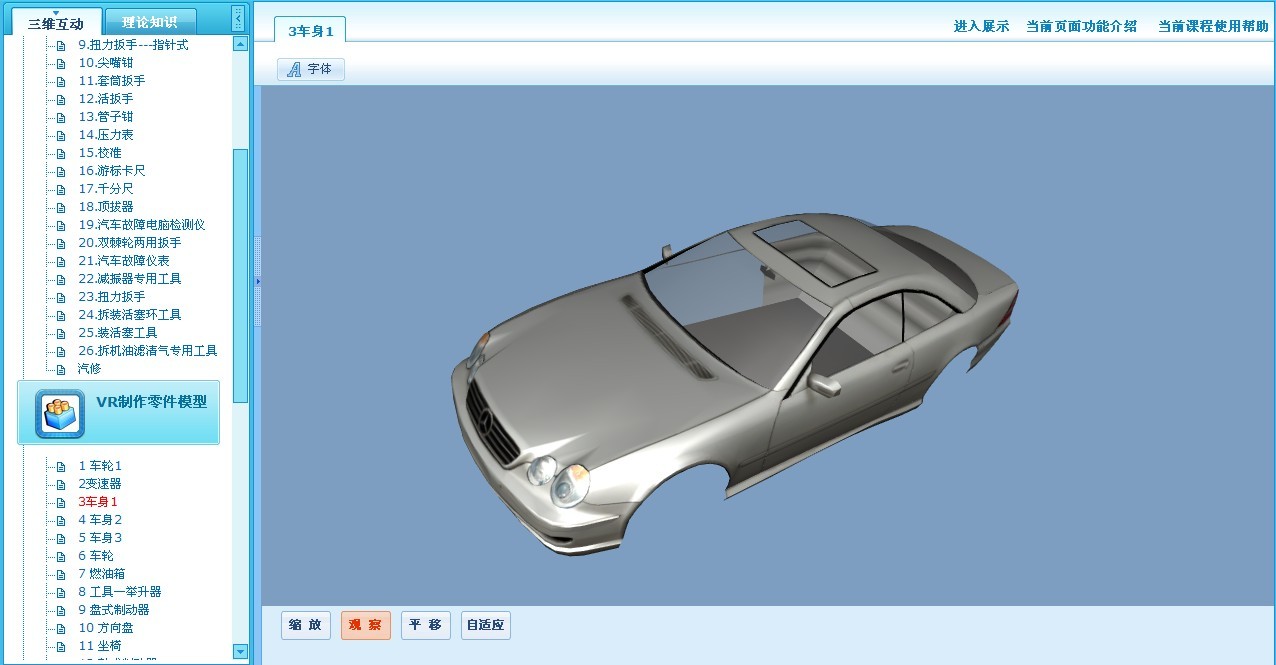The image size is (1276, 665).
Task: Toggle the vertical splitter handle
Action: point(257,281)
